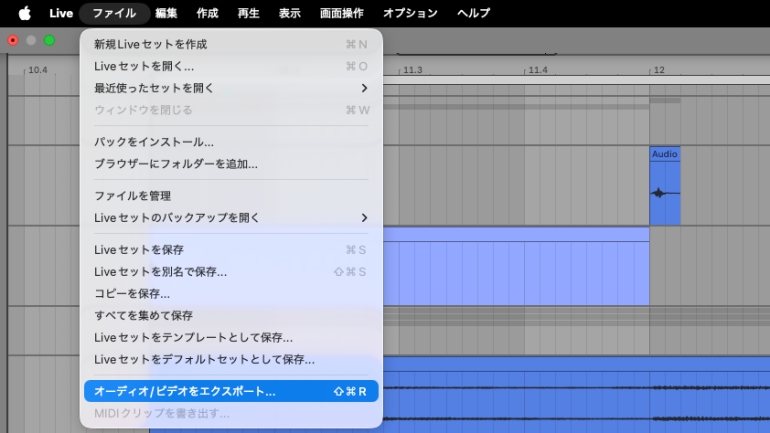
Task: Choose コピーを保存...
Action: point(231,294)
